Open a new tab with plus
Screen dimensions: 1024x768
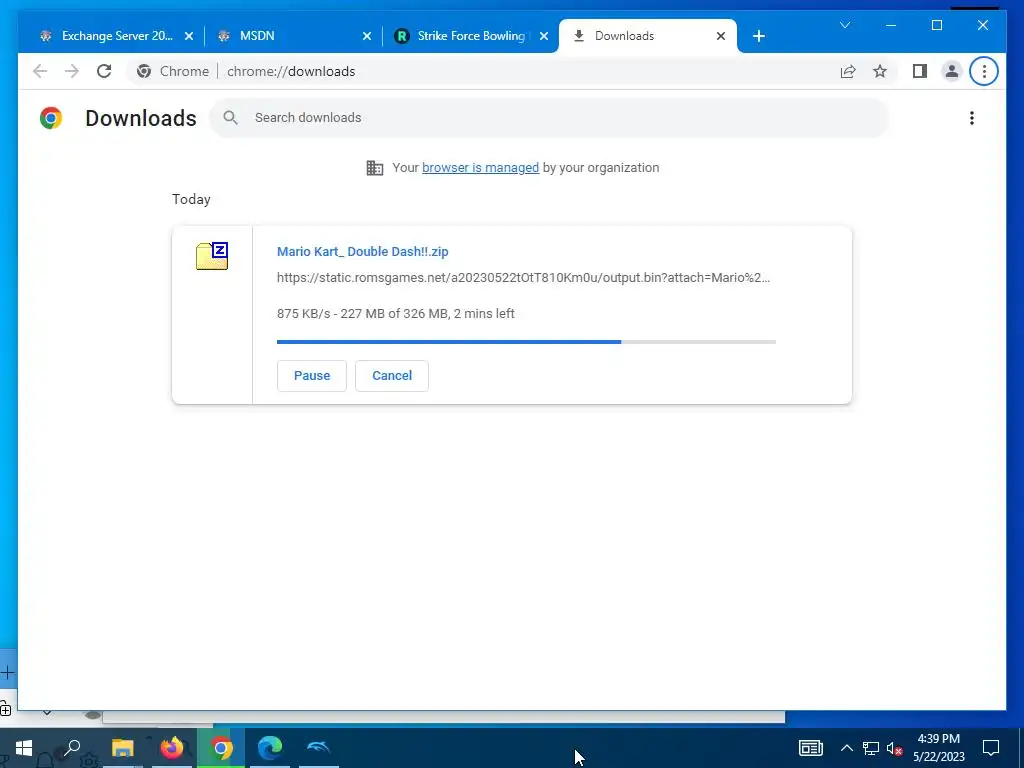tap(758, 36)
